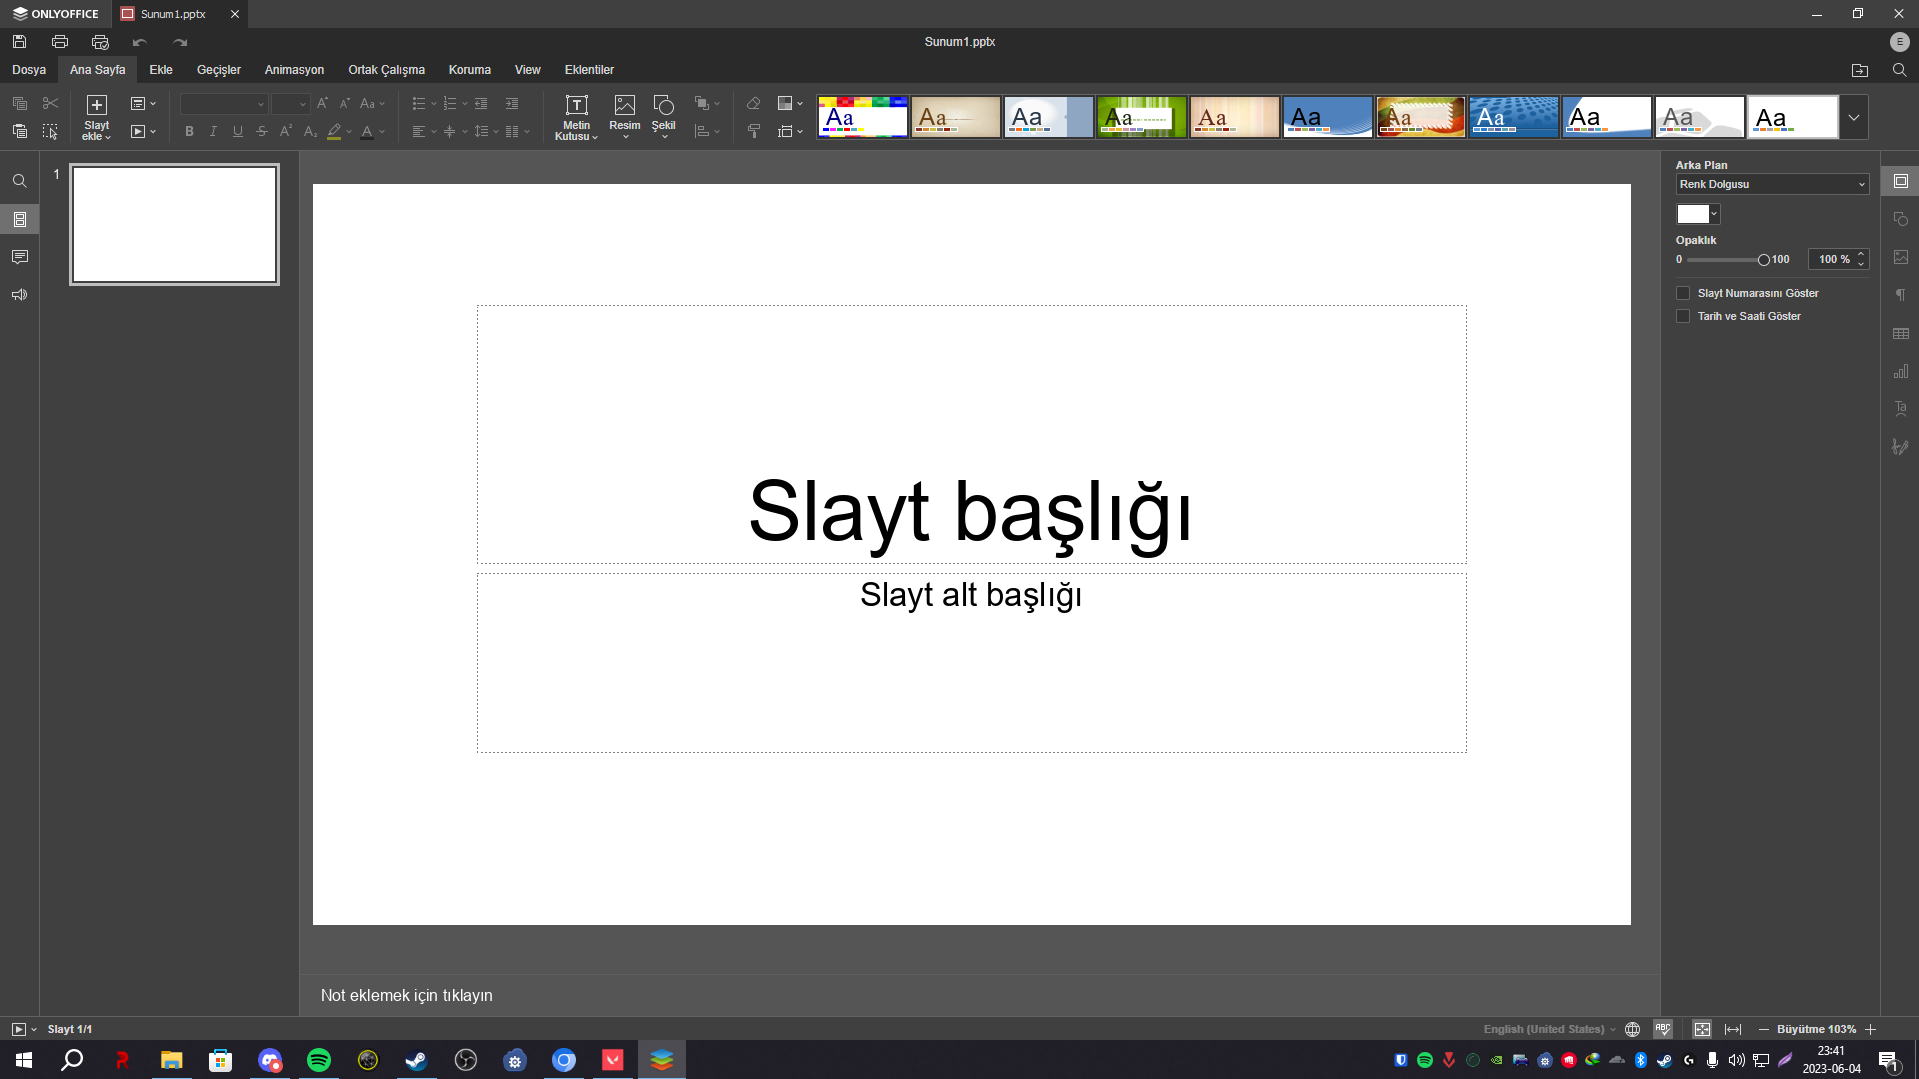
Task: Expand the slide themes gallery
Action: click(1854, 117)
